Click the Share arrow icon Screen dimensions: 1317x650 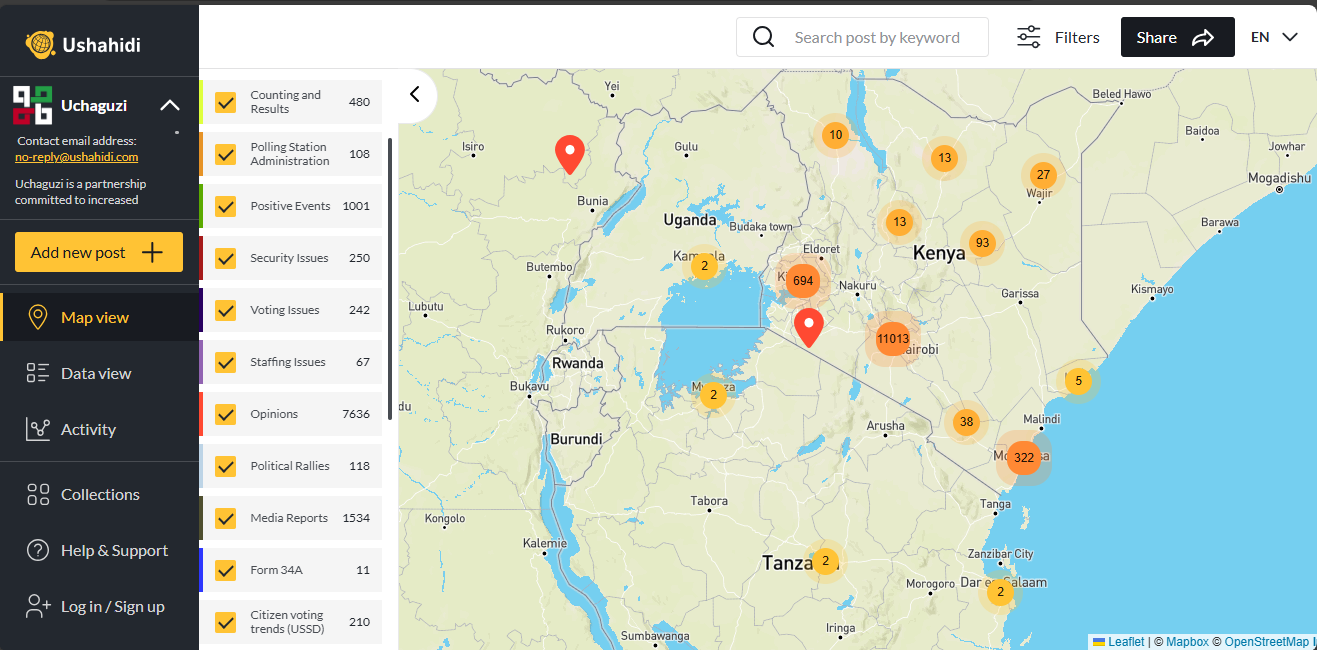tap(1203, 38)
